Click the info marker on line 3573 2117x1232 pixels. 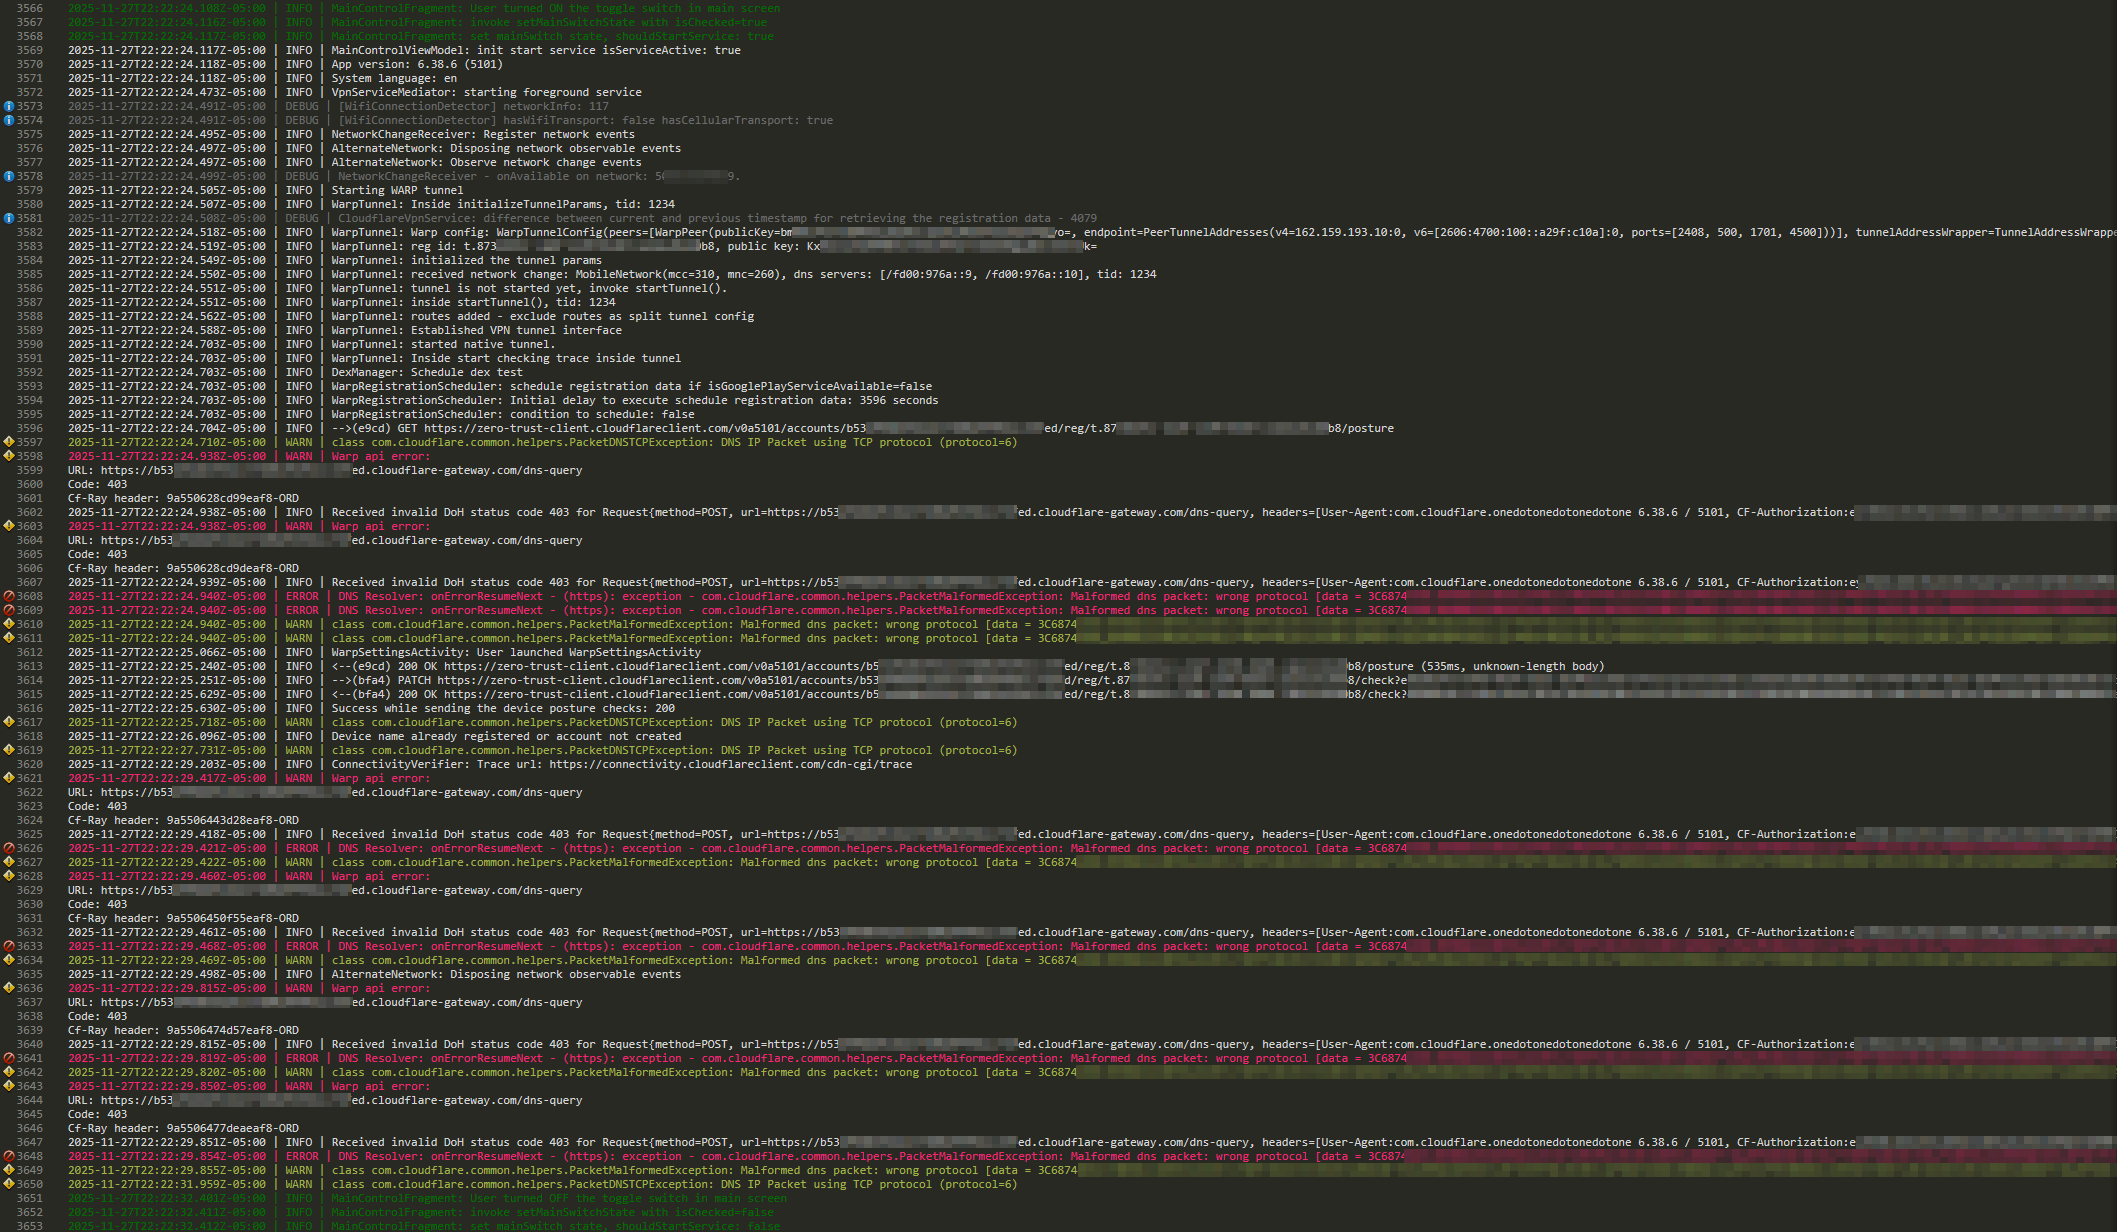[9, 106]
